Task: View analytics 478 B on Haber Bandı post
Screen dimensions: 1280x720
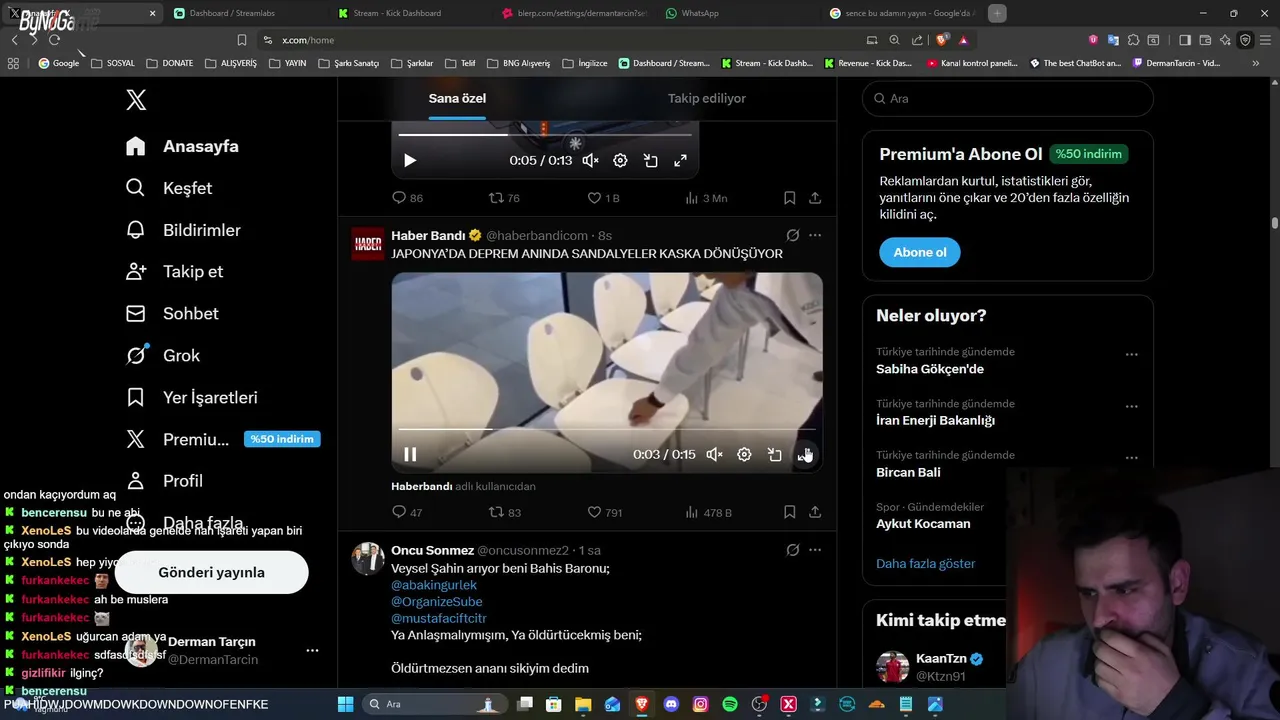Action: [x=708, y=512]
